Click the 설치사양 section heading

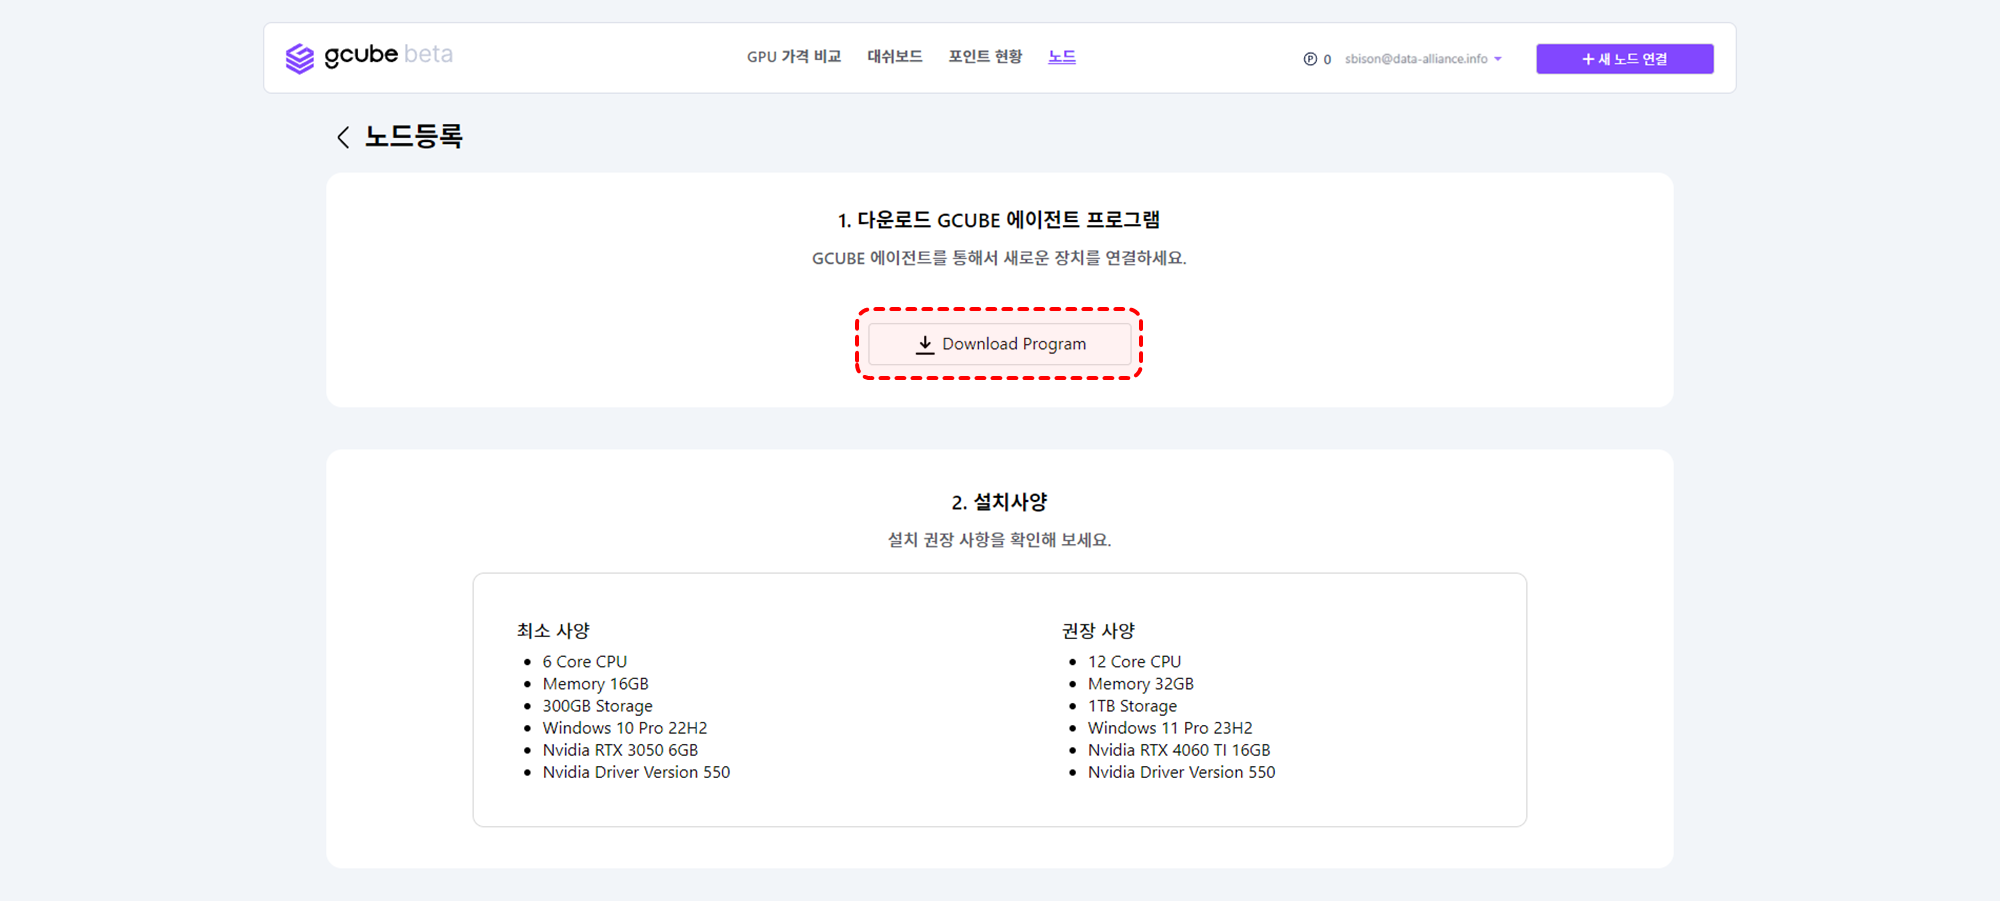[x=999, y=502]
